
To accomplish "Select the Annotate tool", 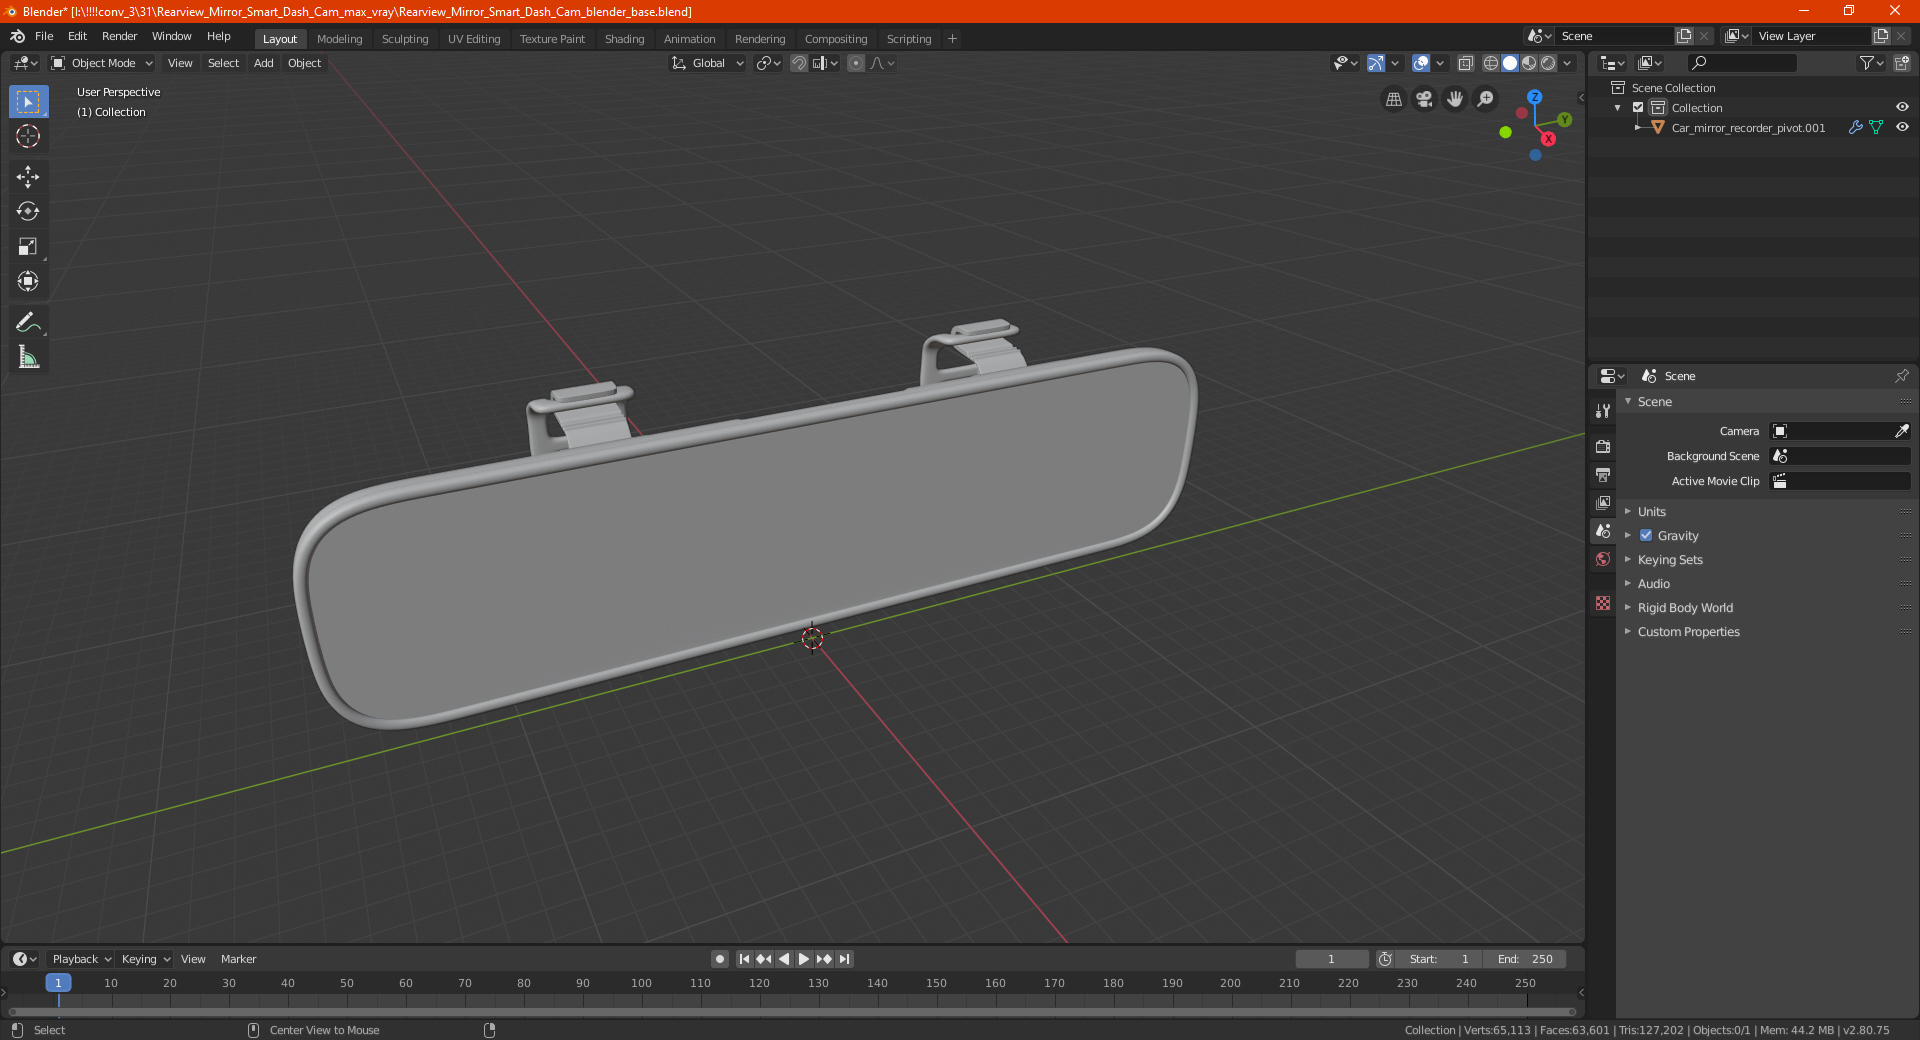I will pos(28,322).
